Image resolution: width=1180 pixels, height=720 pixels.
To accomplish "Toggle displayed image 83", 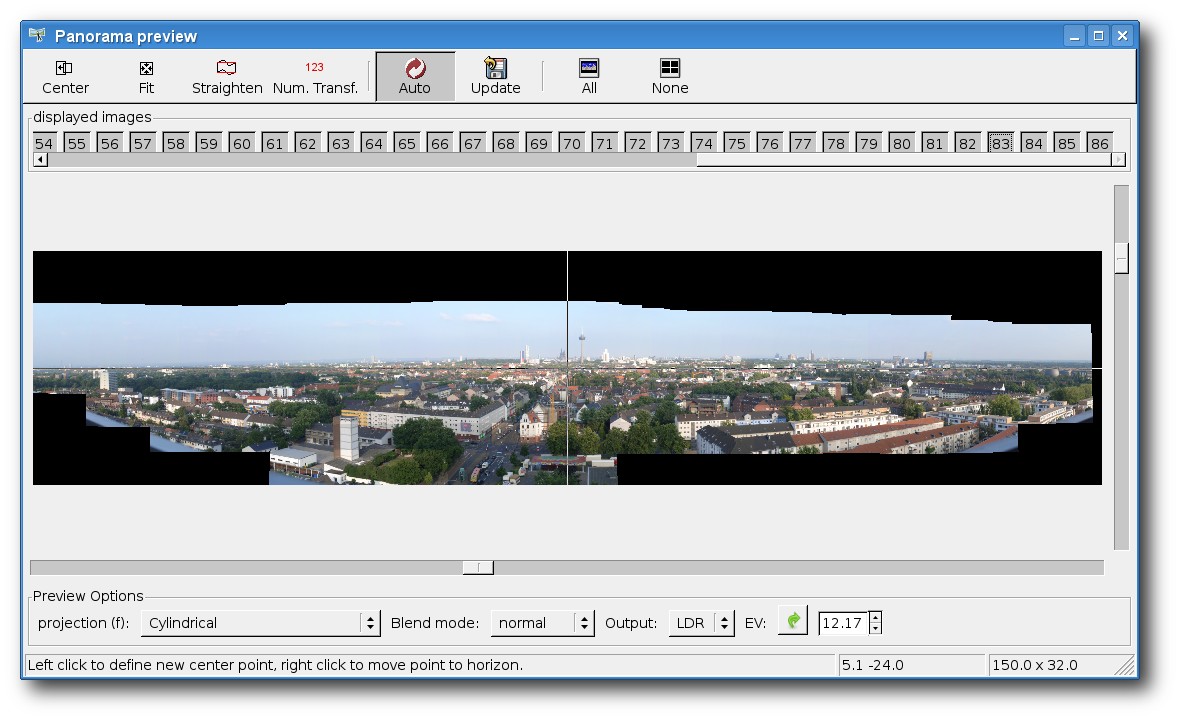I will click(1000, 143).
